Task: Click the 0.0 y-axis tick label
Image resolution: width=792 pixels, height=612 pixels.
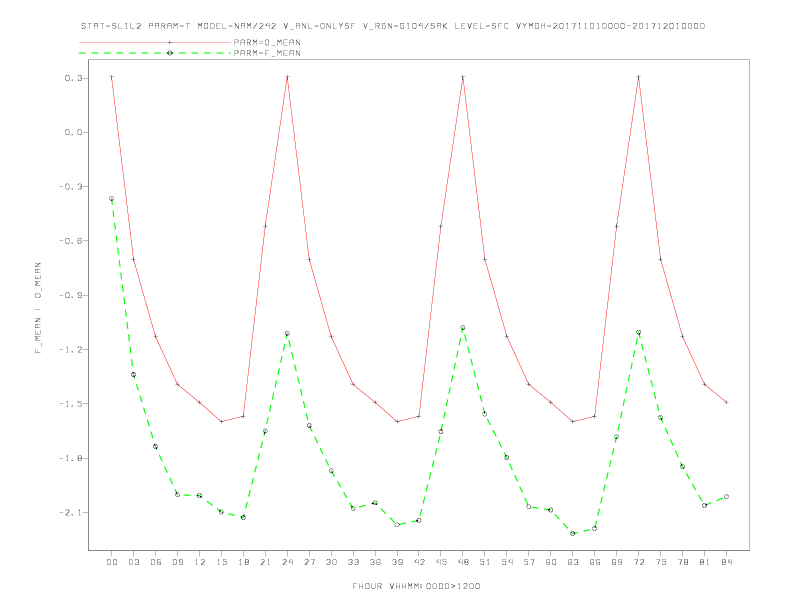Action: tap(76, 132)
